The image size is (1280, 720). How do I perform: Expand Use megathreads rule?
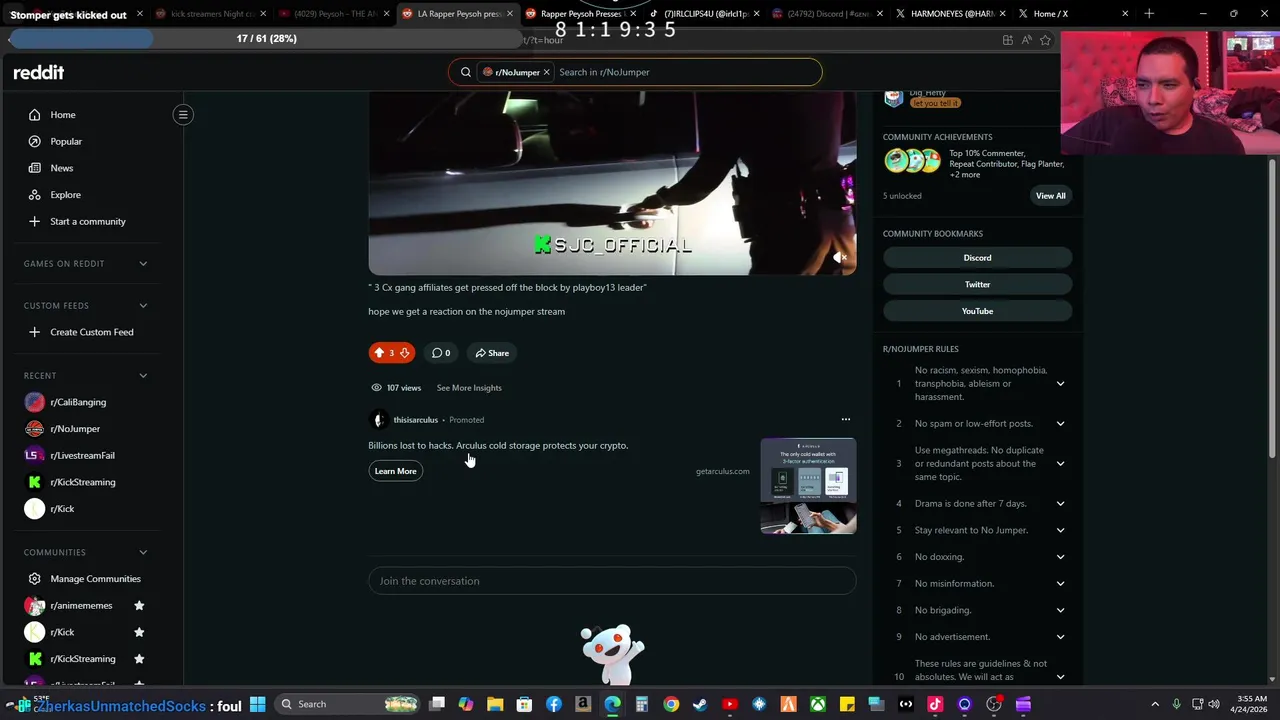(1060, 464)
